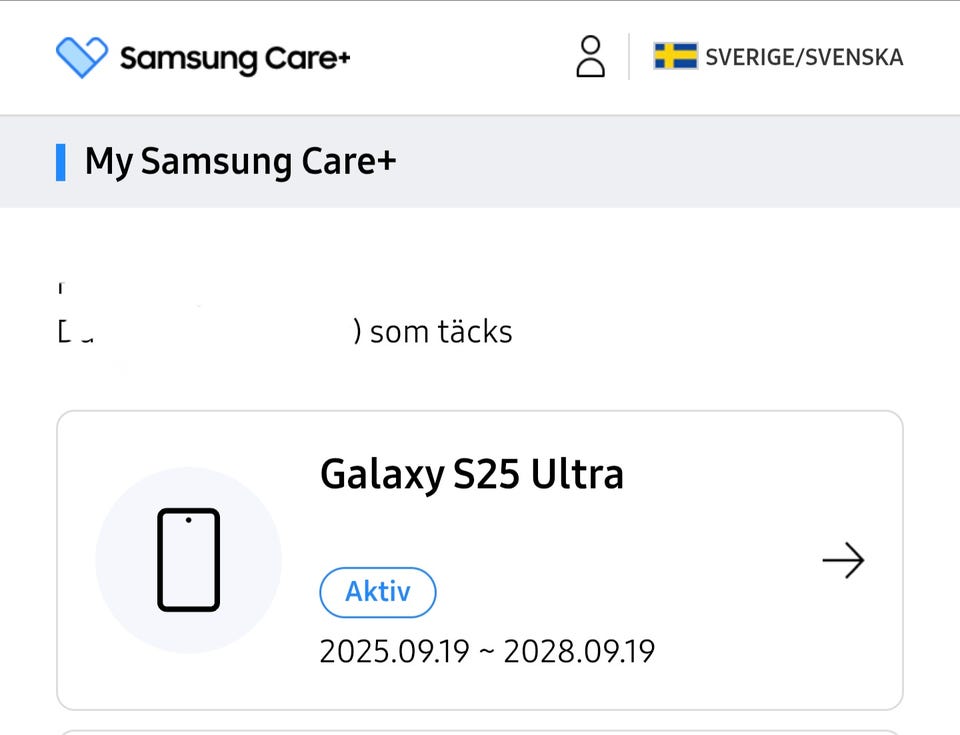Click the Samsung Care+ wordmark text
Viewport: 960px width, 735px height.
click(x=235, y=58)
